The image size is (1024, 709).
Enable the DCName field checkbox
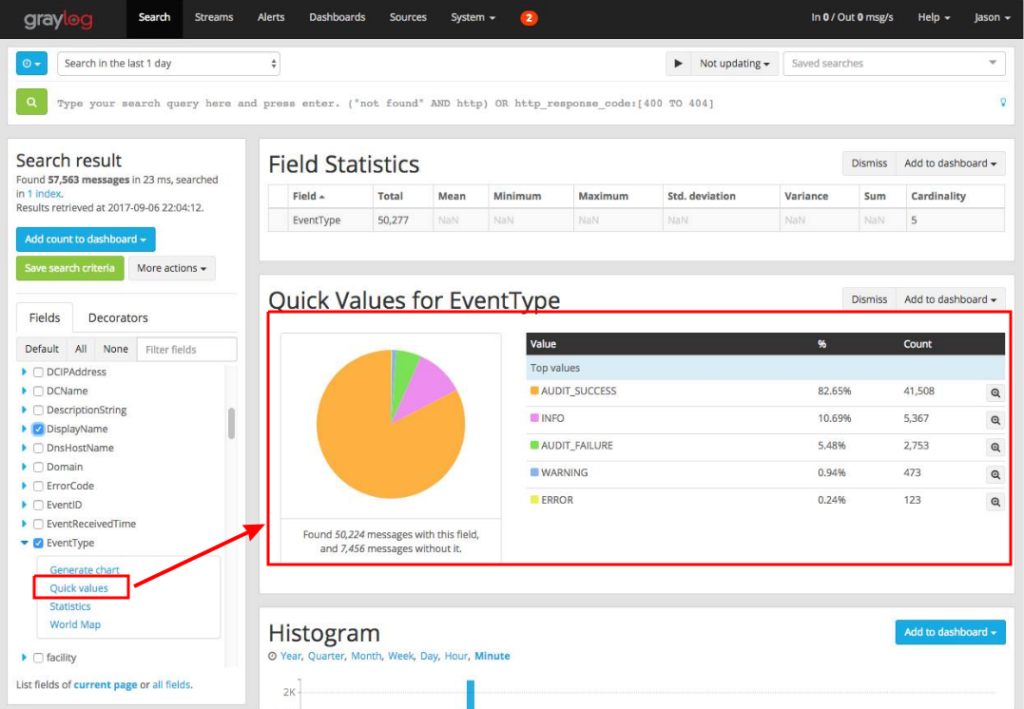coord(39,391)
